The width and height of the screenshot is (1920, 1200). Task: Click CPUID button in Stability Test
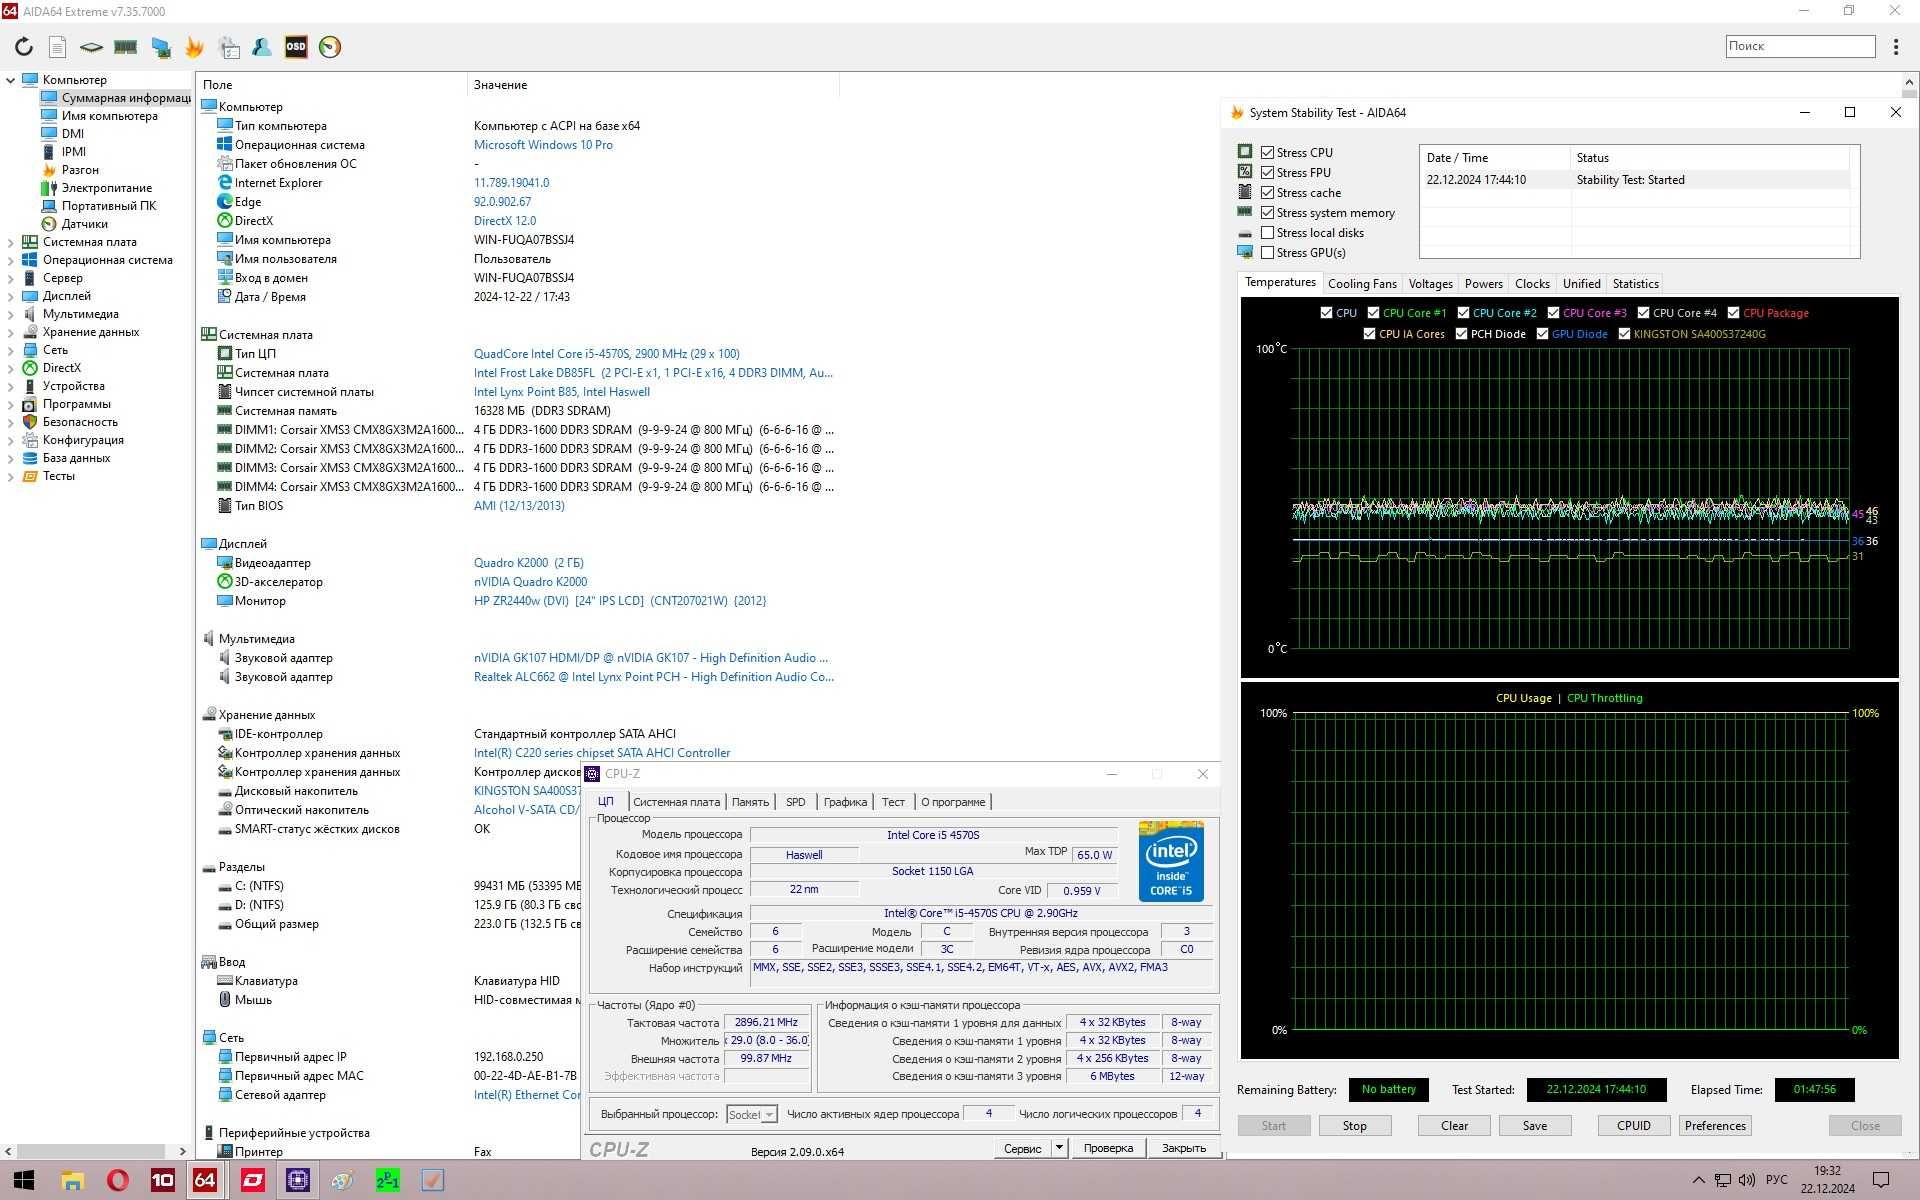tap(1634, 1126)
